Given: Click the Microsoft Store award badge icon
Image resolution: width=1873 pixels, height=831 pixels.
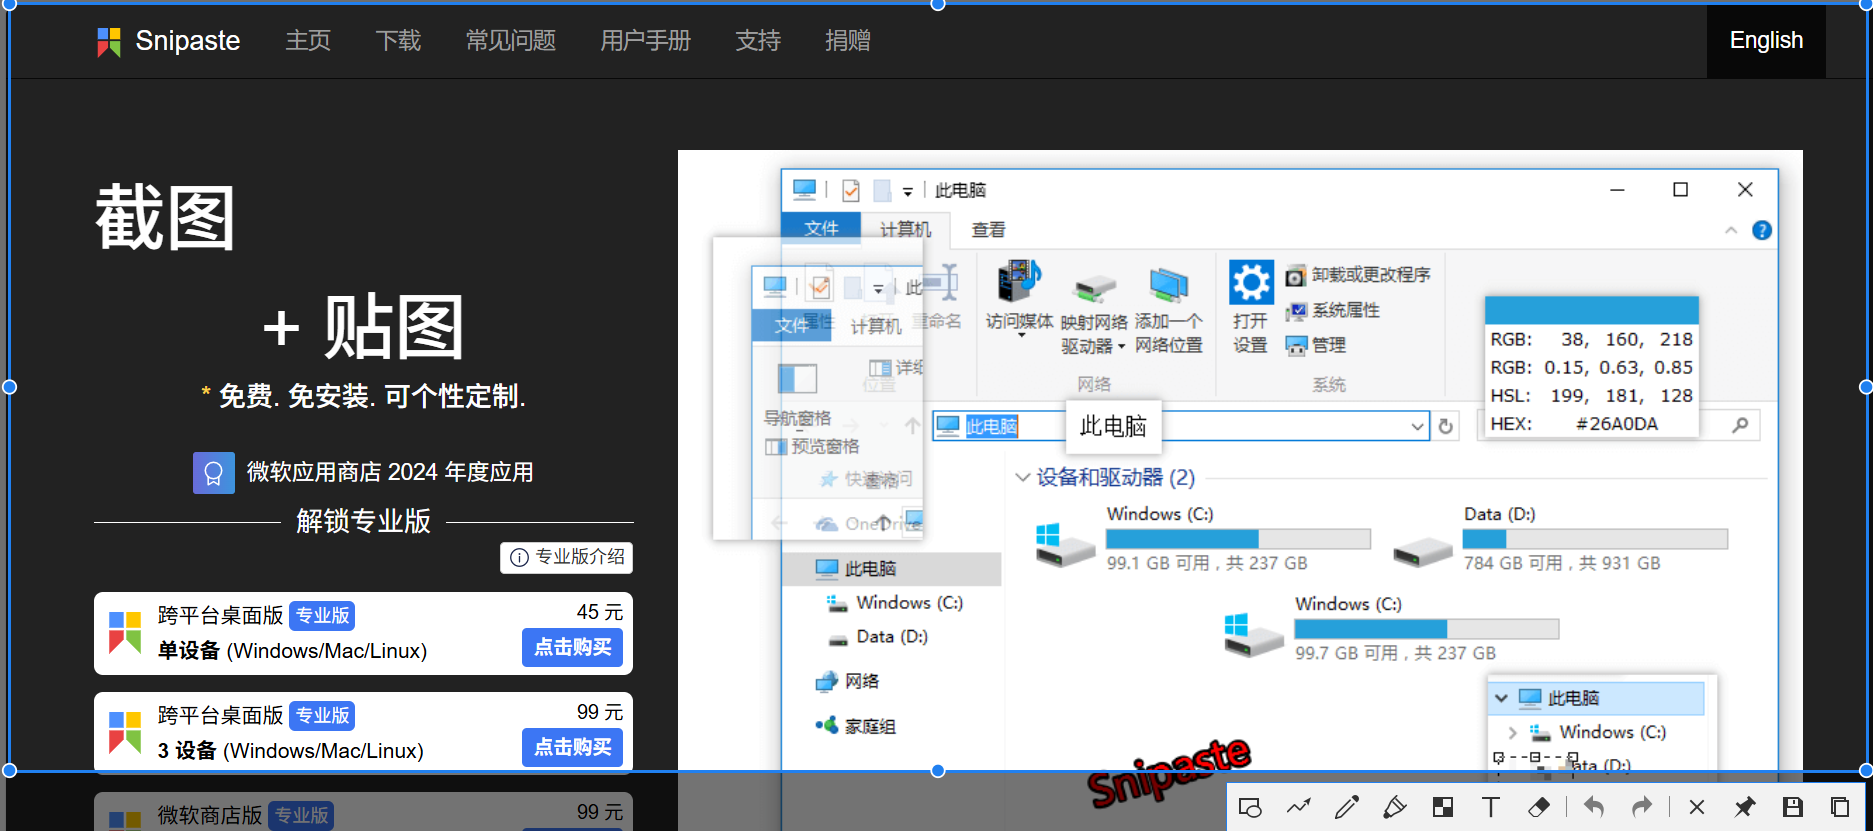Looking at the screenshot, I should click(x=213, y=473).
